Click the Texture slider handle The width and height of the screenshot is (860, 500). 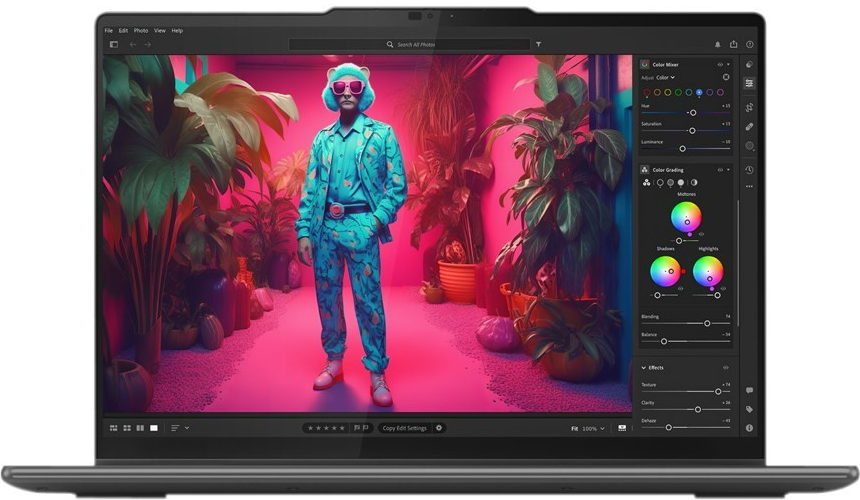click(x=718, y=391)
